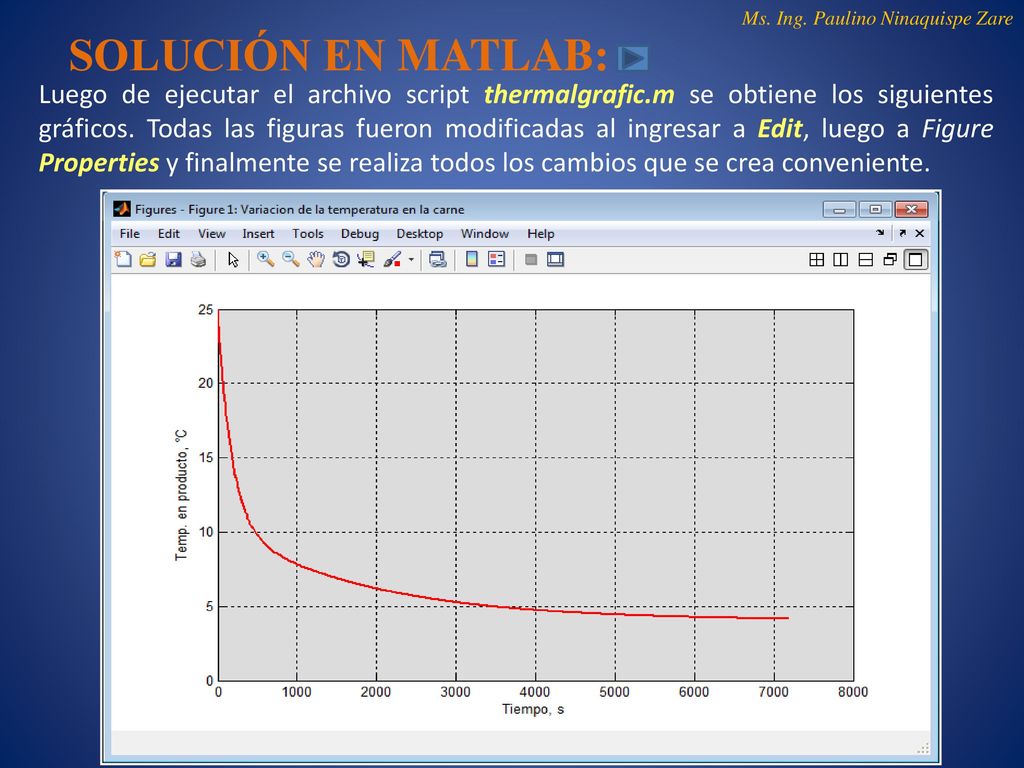Select the Rotate 3D tool
The height and width of the screenshot is (768, 1024).
point(341,260)
